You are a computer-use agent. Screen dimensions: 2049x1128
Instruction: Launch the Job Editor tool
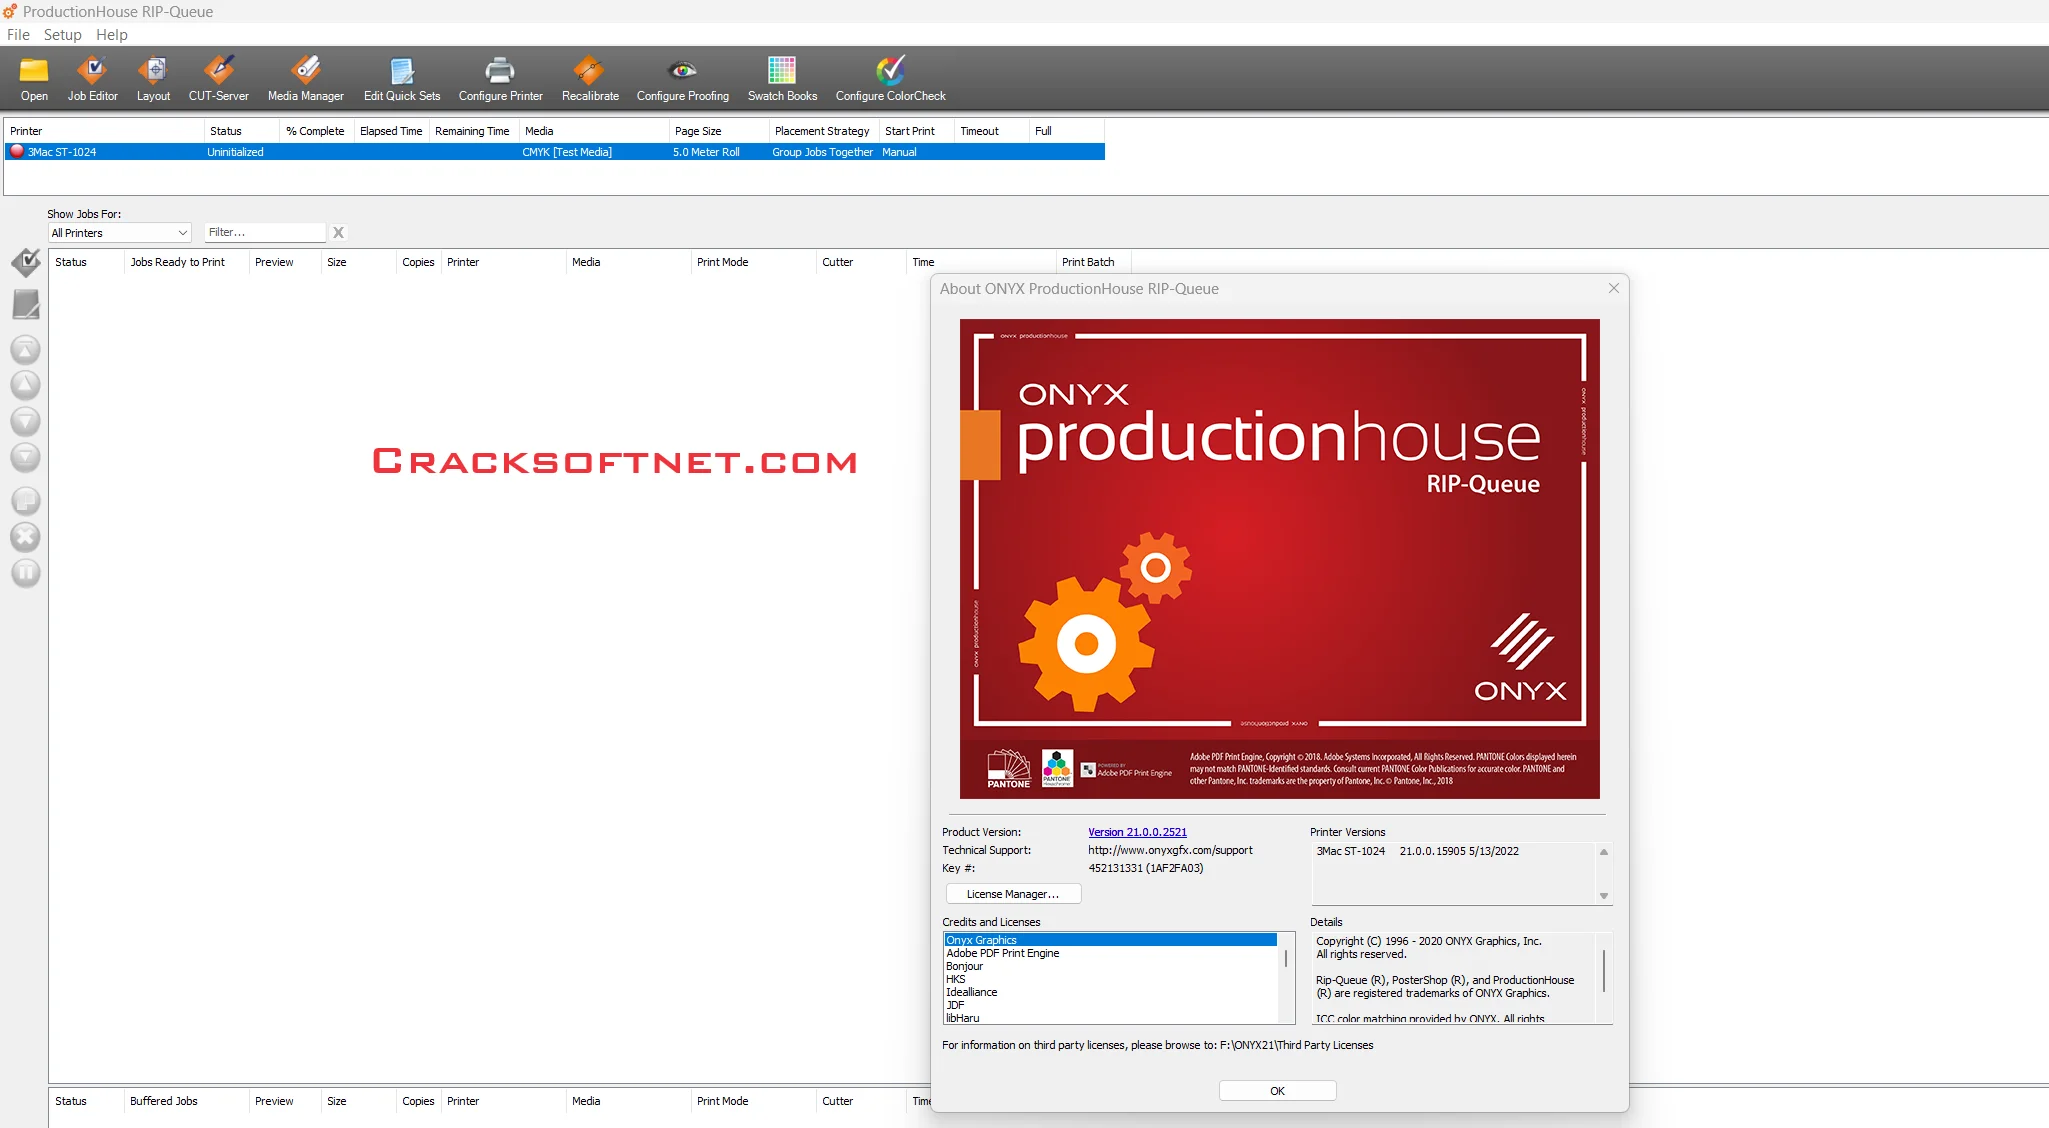[92, 78]
